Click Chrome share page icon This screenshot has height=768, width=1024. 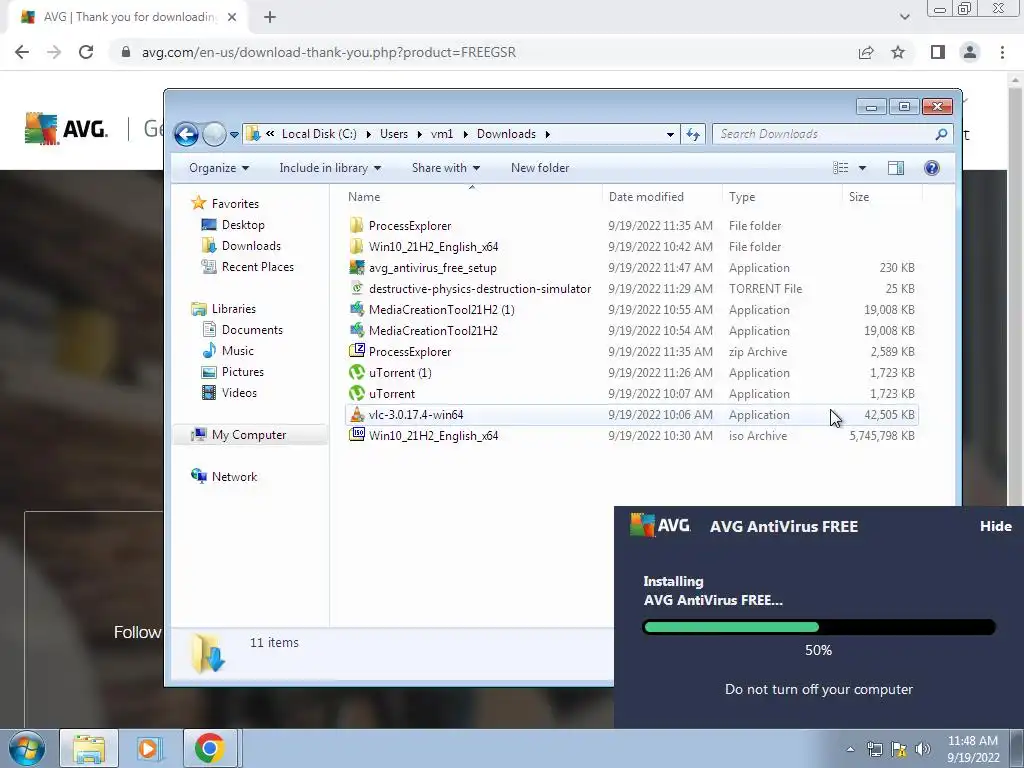tap(866, 52)
